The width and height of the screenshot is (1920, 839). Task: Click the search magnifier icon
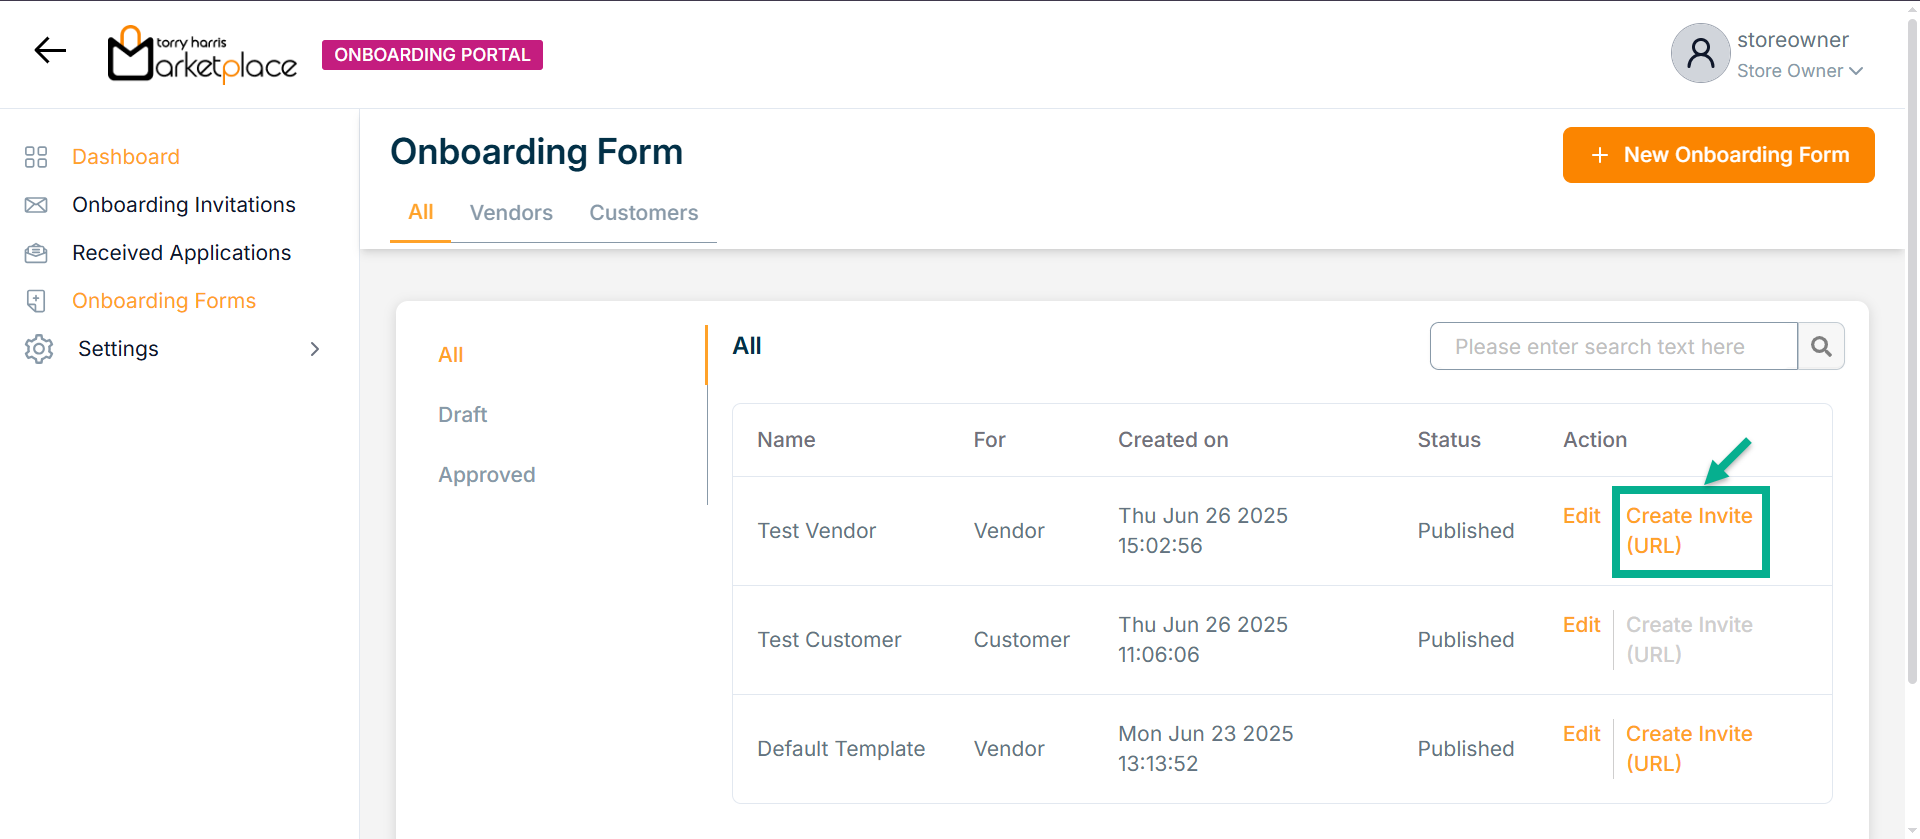(x=1821, y=346)
